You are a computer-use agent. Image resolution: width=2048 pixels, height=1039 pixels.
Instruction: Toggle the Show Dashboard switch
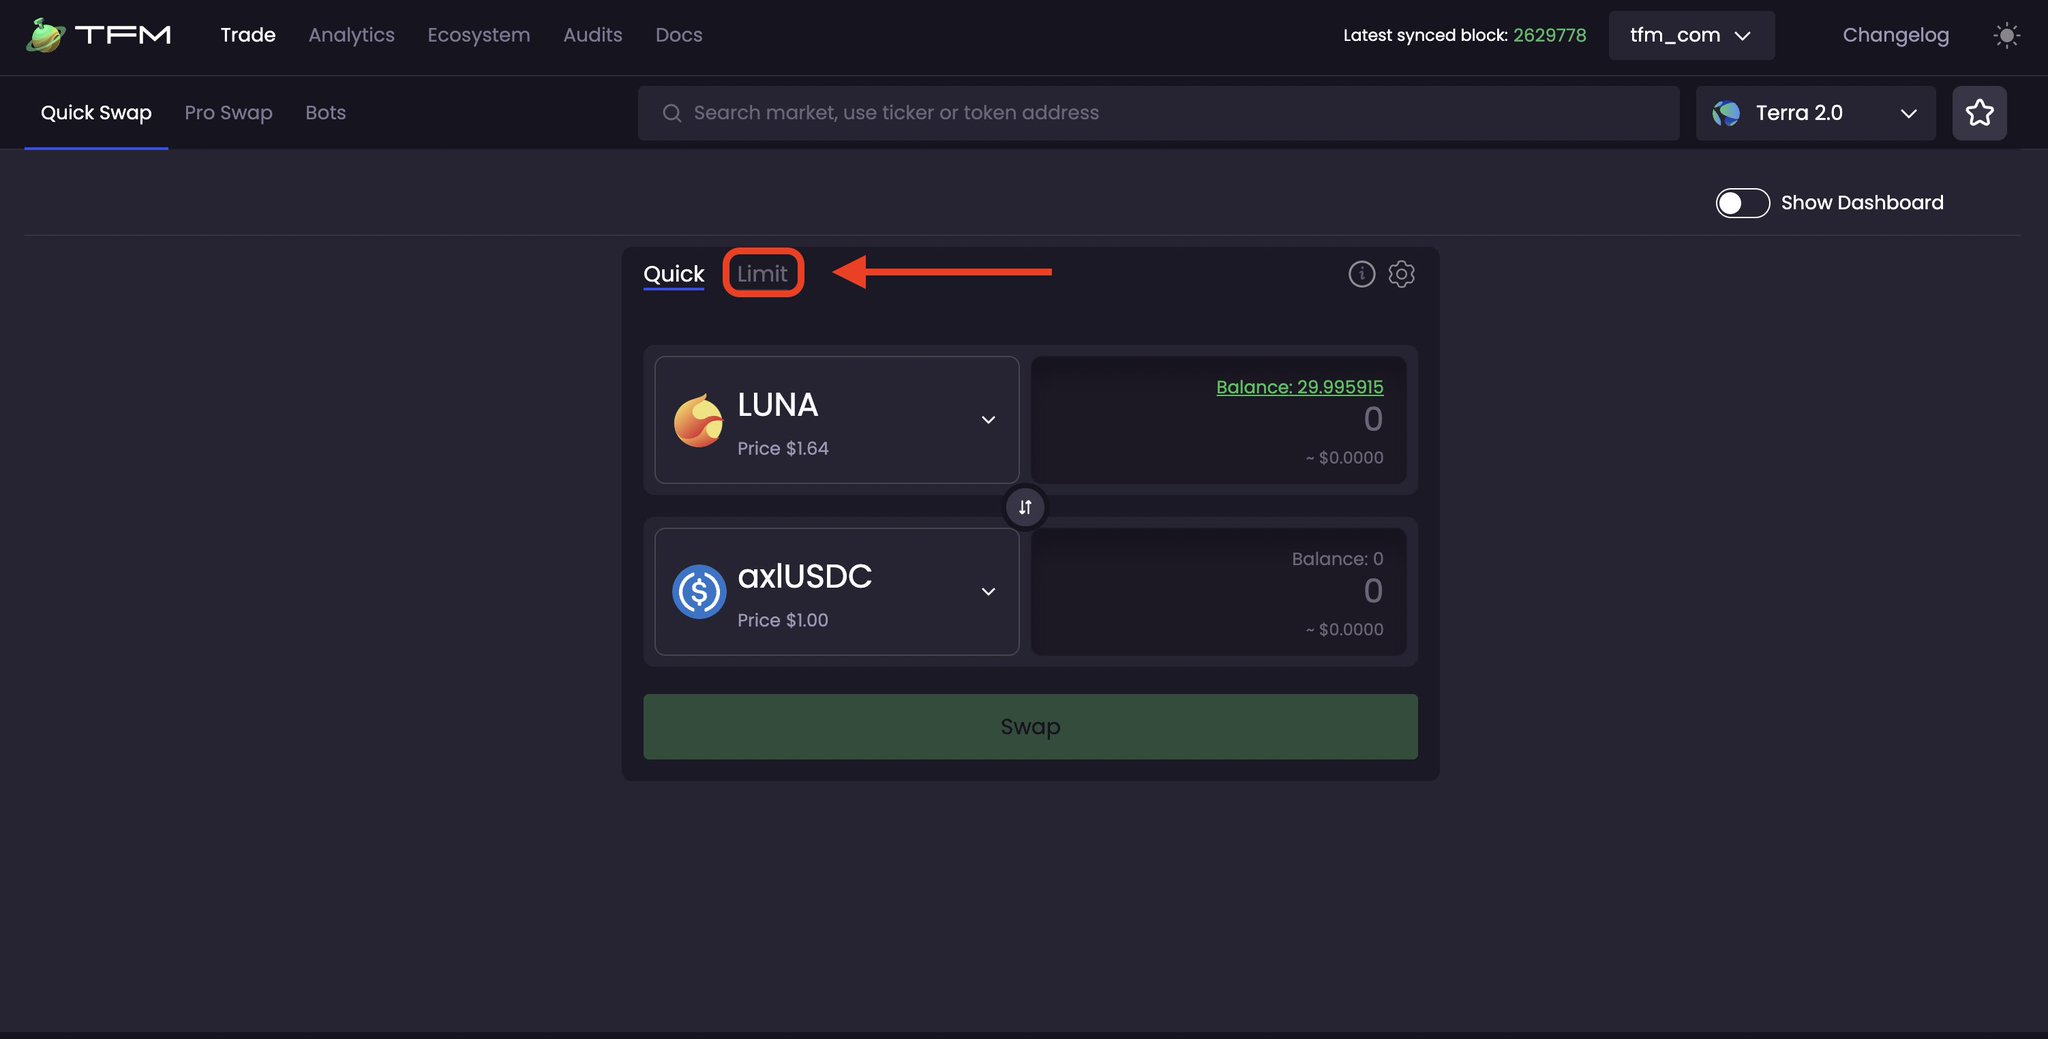pyautogui.click(x=1742, y=203)
